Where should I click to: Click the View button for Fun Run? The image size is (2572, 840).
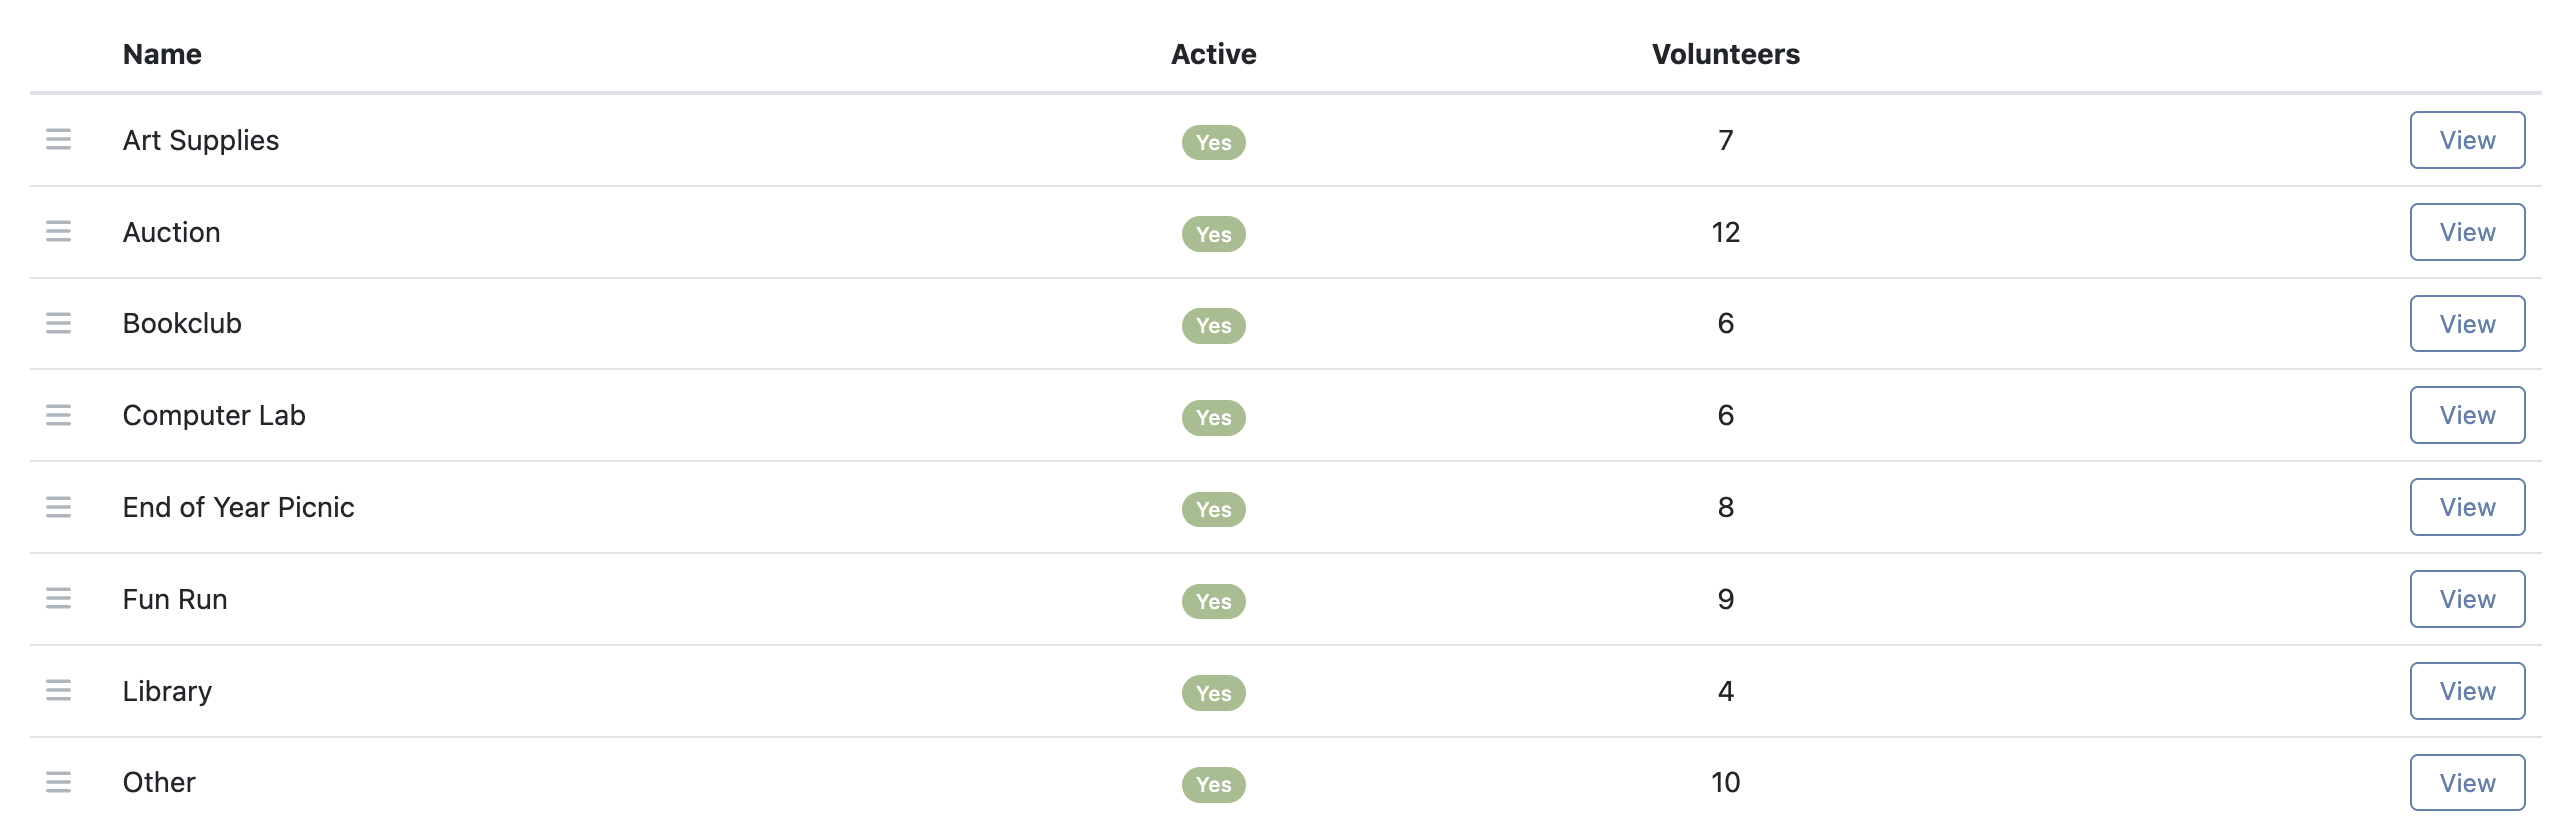point(2467,599)
